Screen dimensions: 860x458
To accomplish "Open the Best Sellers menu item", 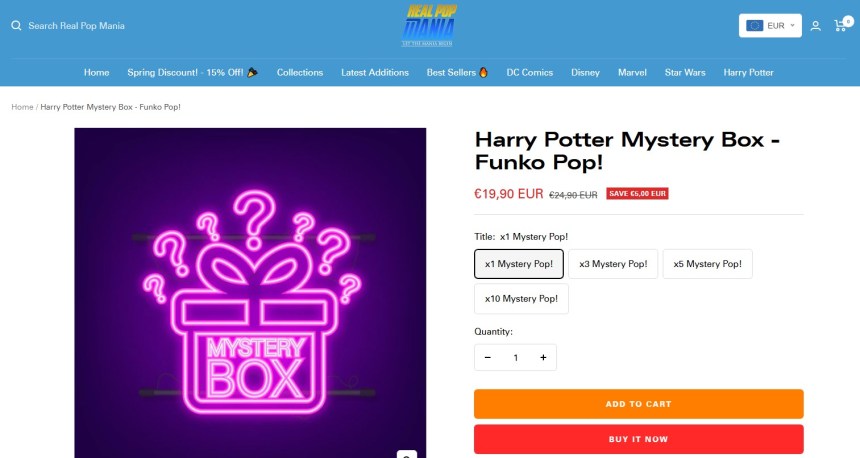I will click(457, 72).
